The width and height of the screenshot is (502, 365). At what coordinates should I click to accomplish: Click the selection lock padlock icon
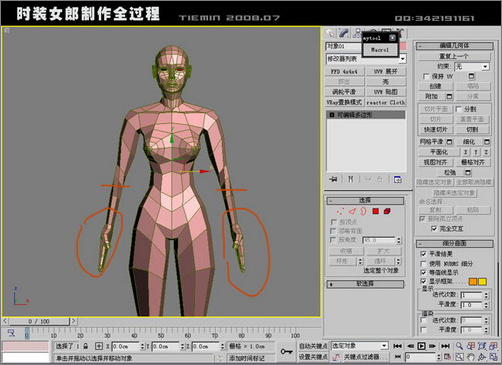86,346
